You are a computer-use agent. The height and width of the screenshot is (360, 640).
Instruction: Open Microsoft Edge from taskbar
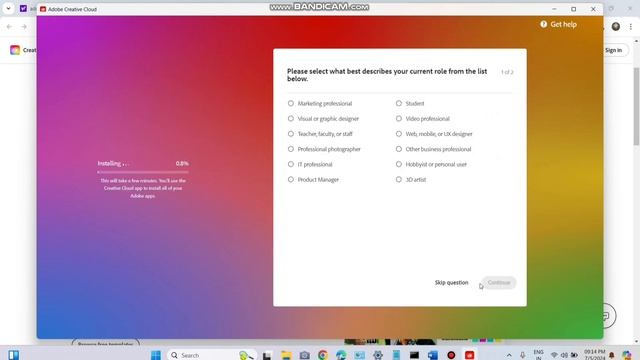(x=341, y=355)
